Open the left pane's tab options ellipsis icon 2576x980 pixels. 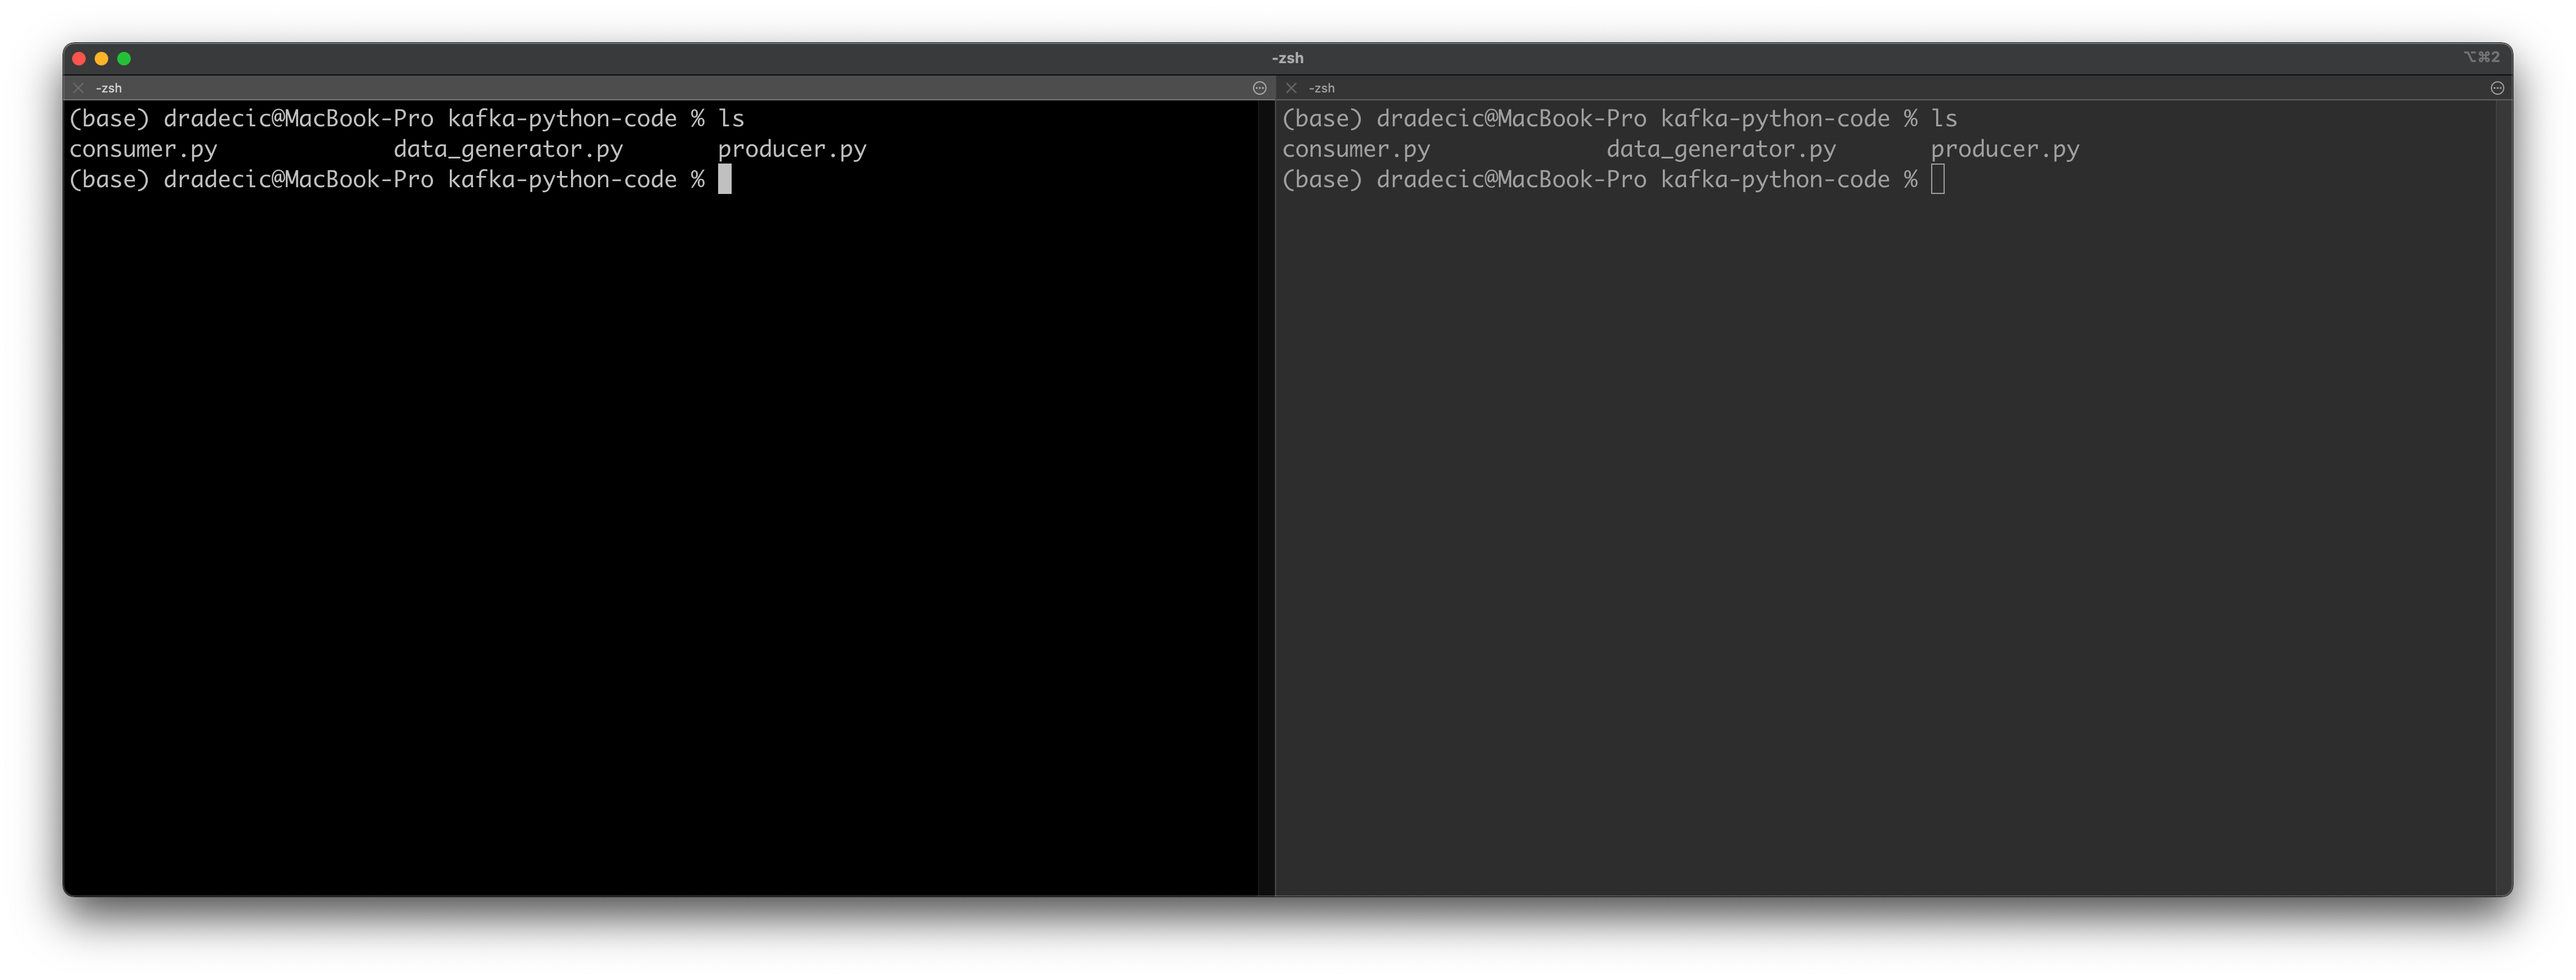tap(1259, 88)
